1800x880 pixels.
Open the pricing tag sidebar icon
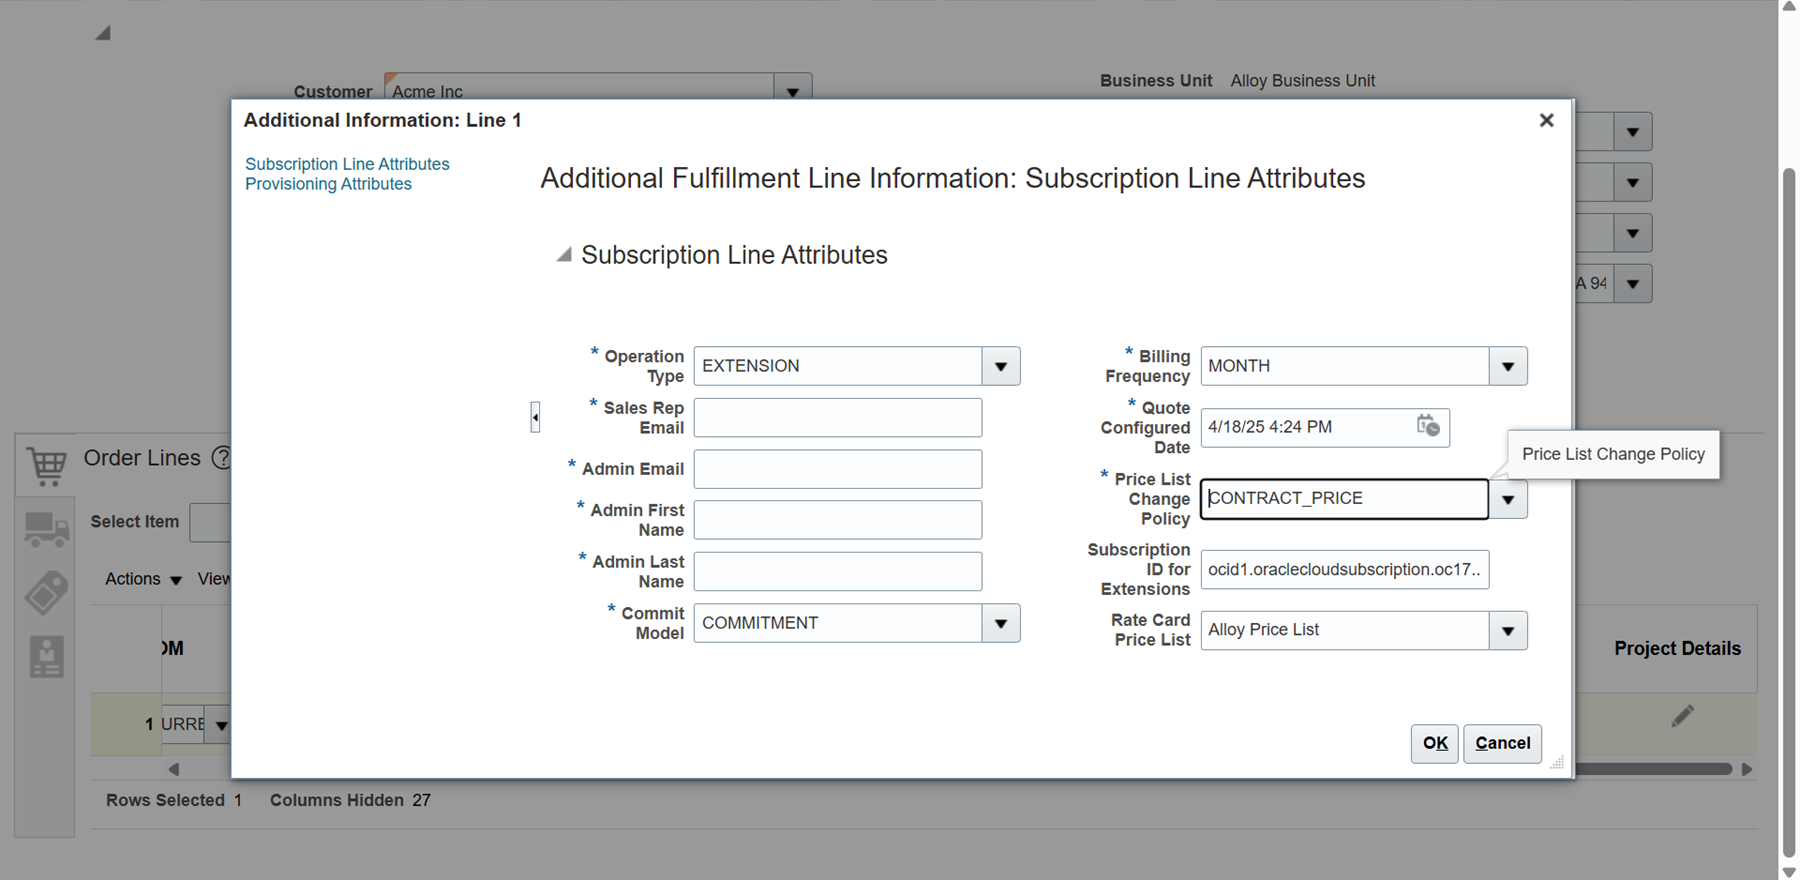[46, 593]
